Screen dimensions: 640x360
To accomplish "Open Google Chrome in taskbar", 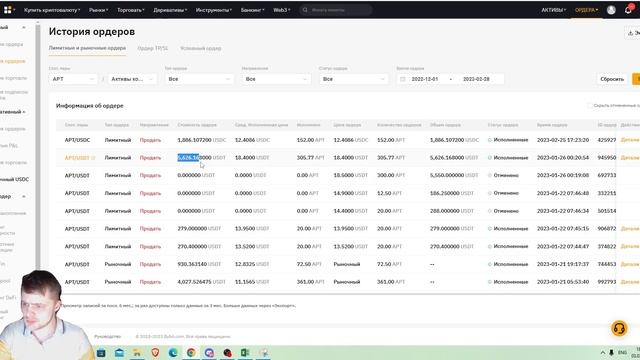I will (x=191, y=352).
